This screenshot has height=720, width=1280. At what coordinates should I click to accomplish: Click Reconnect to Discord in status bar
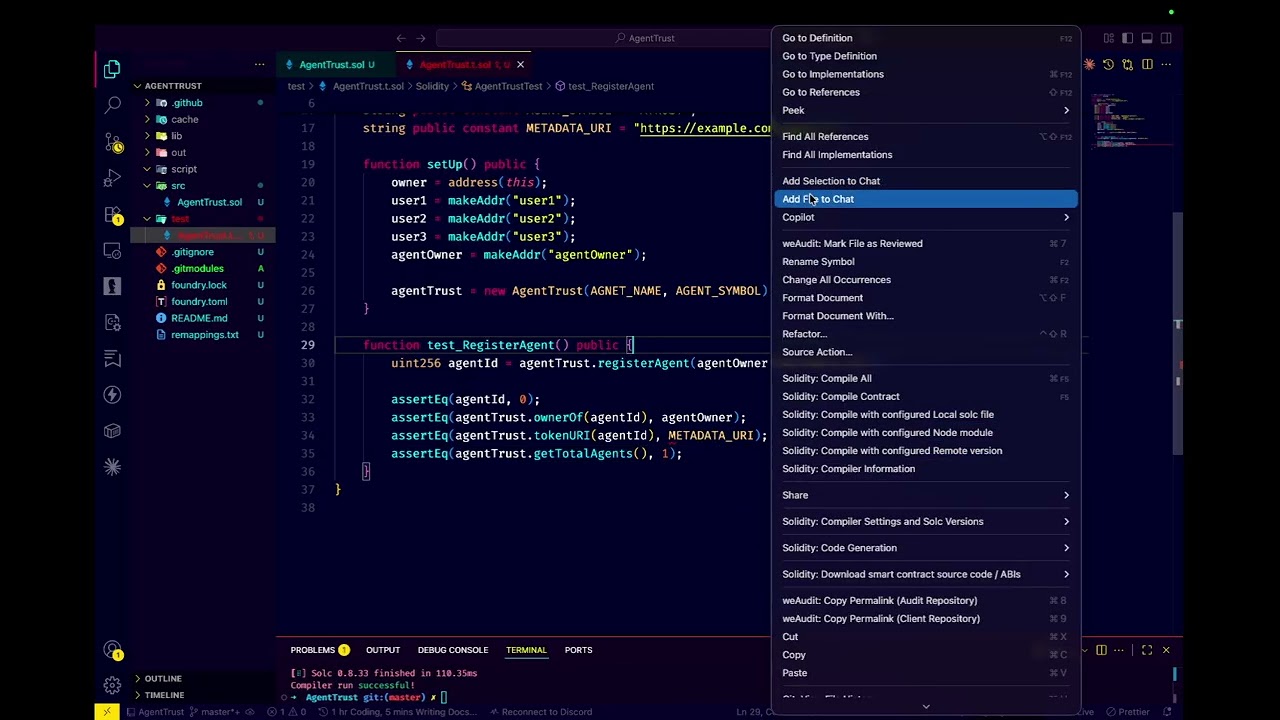(x=540, y=712)
